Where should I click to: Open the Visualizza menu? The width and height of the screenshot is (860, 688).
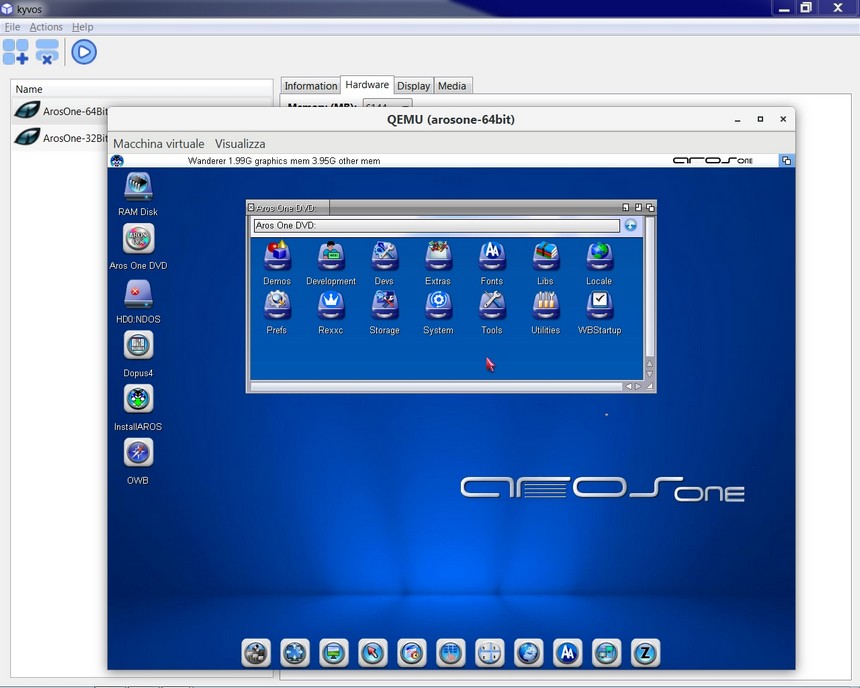(240, 144)
